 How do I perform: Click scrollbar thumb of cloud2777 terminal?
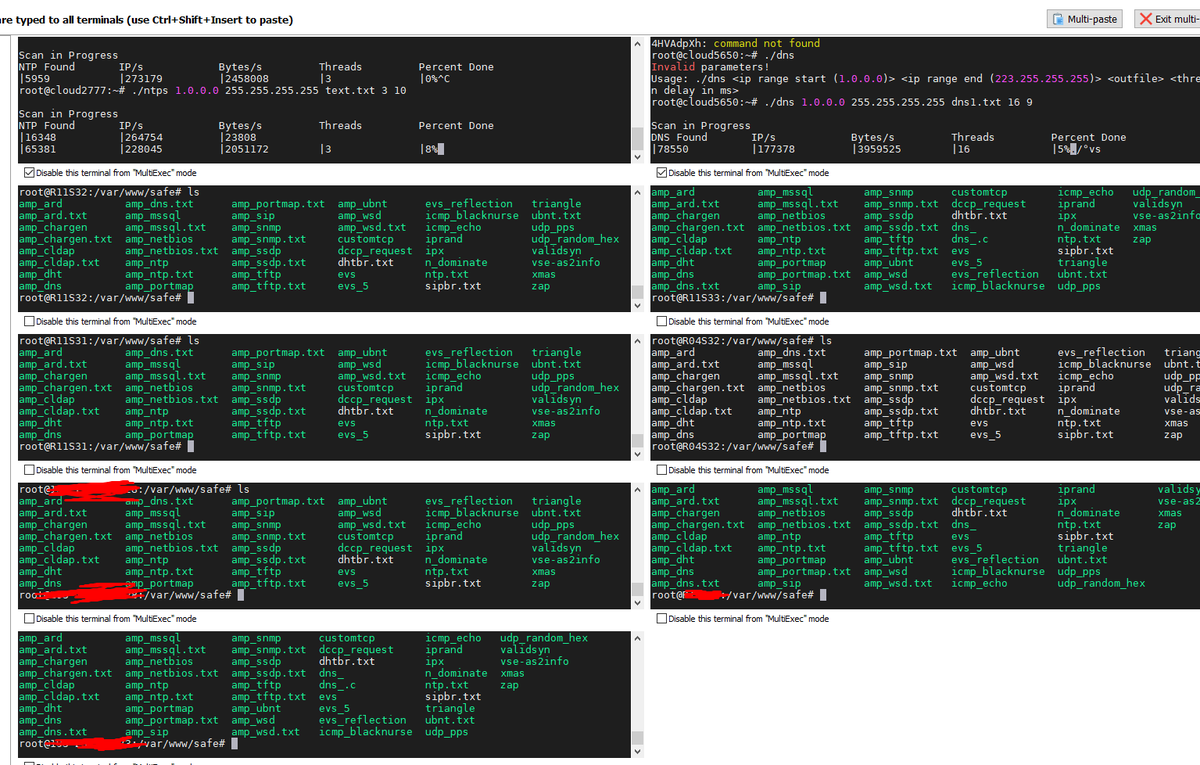click(640, 138)
